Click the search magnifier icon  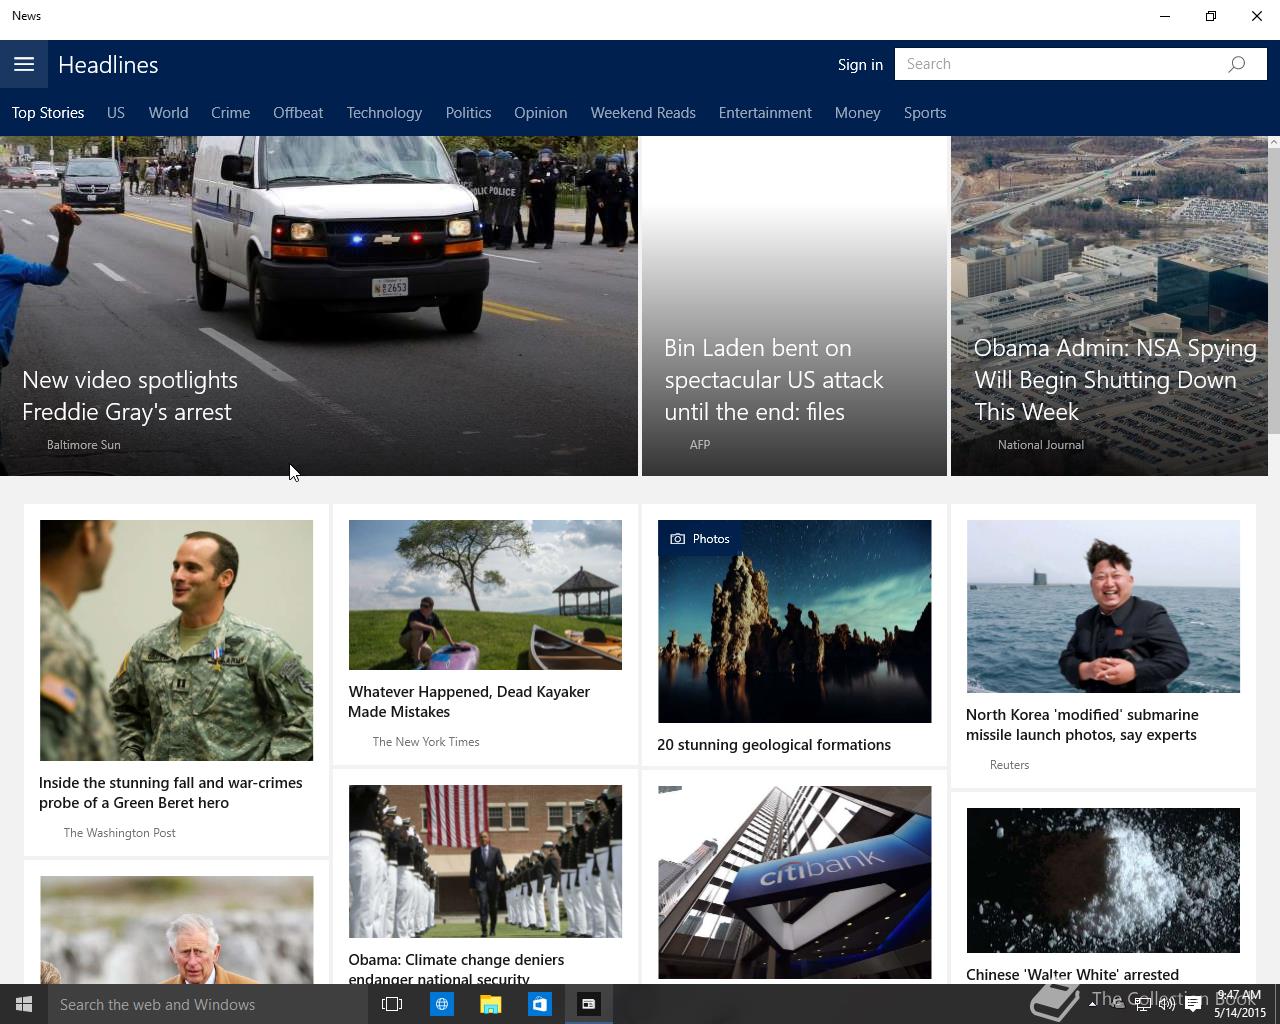pyautogui.click(x=1237, y=64)
